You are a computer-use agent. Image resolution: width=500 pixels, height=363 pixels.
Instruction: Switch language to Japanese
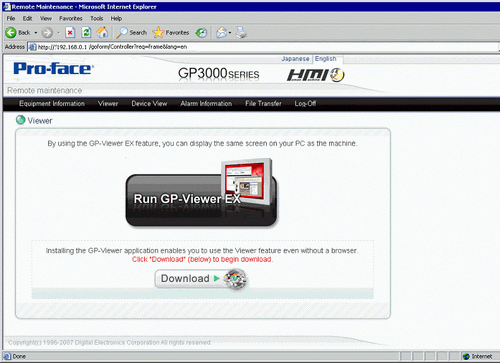point(295,59)
